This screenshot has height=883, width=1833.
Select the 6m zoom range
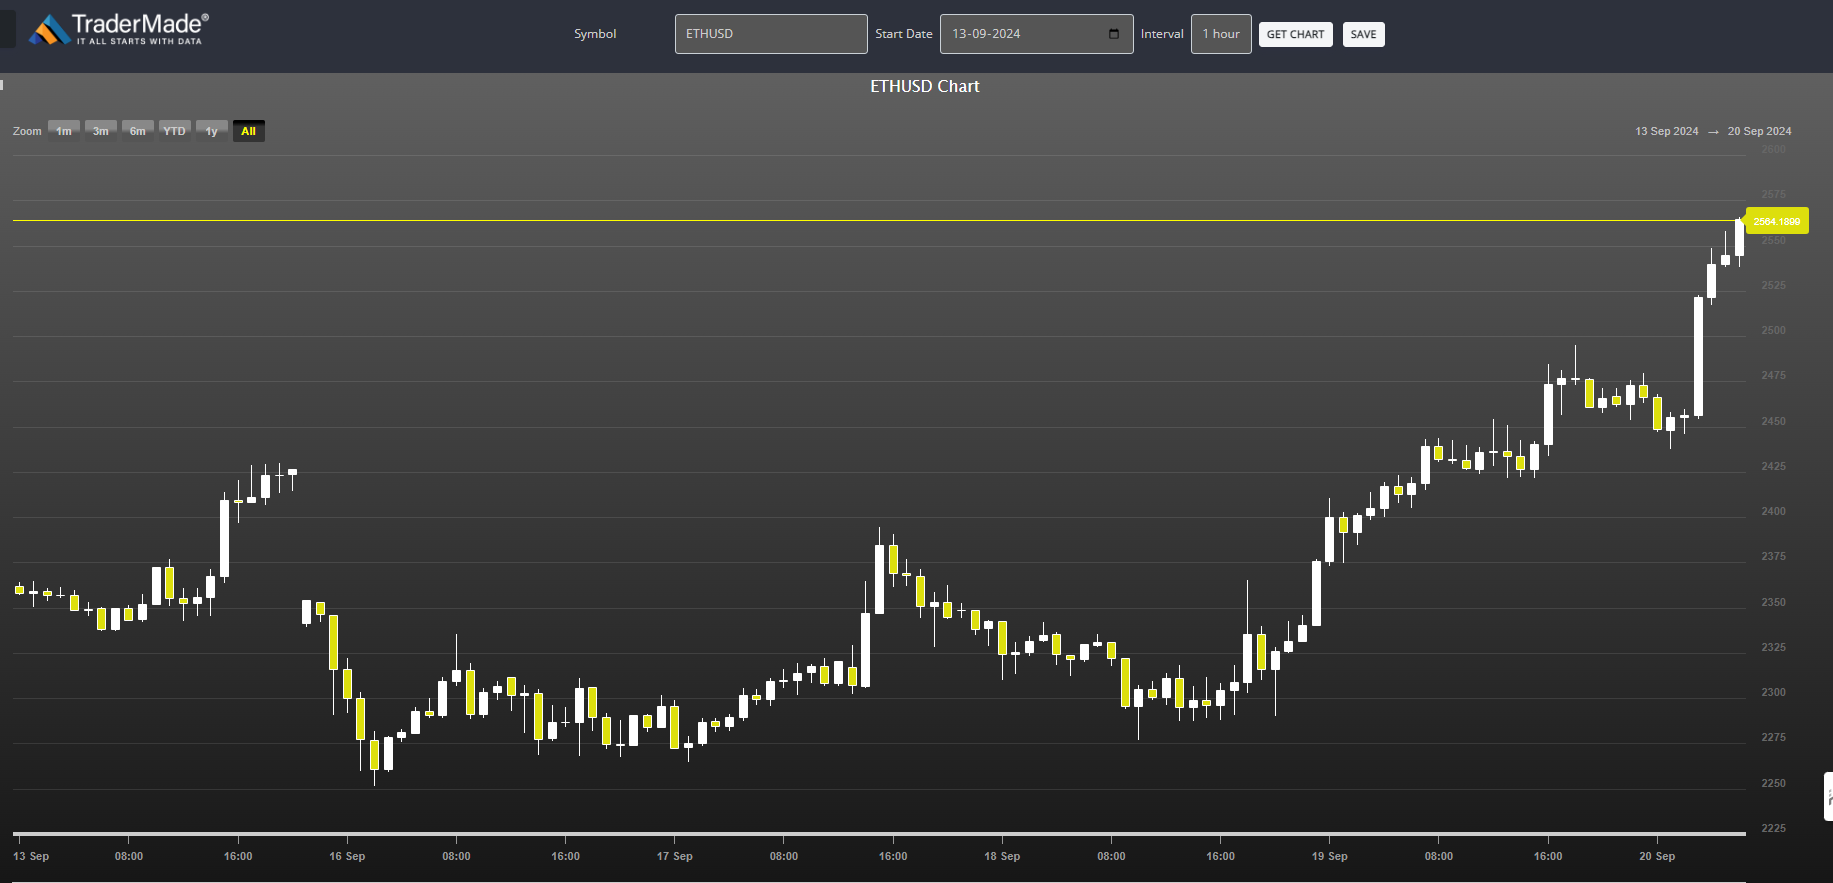coord(138,131)
